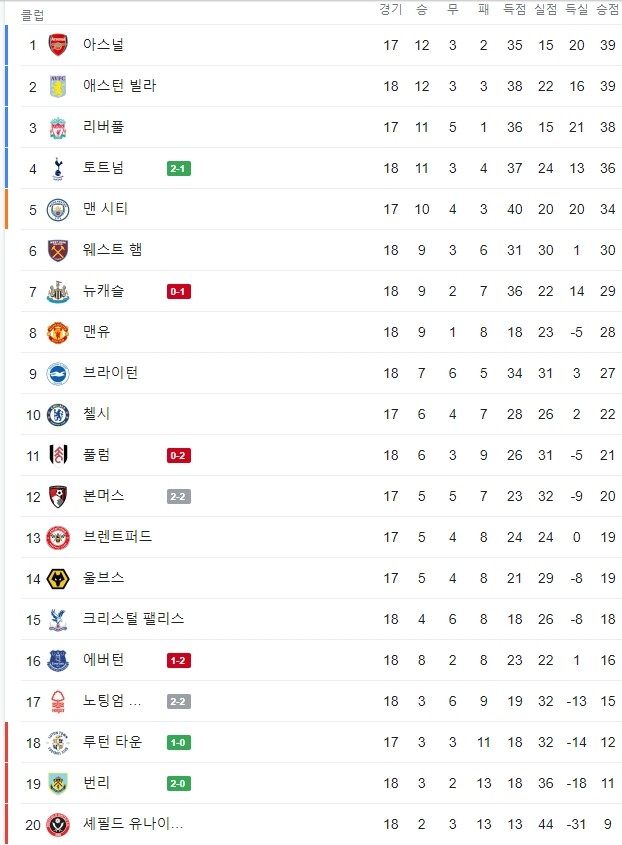Click the Arsenal club crest
The image size is (622, 845).
(58, 45)
